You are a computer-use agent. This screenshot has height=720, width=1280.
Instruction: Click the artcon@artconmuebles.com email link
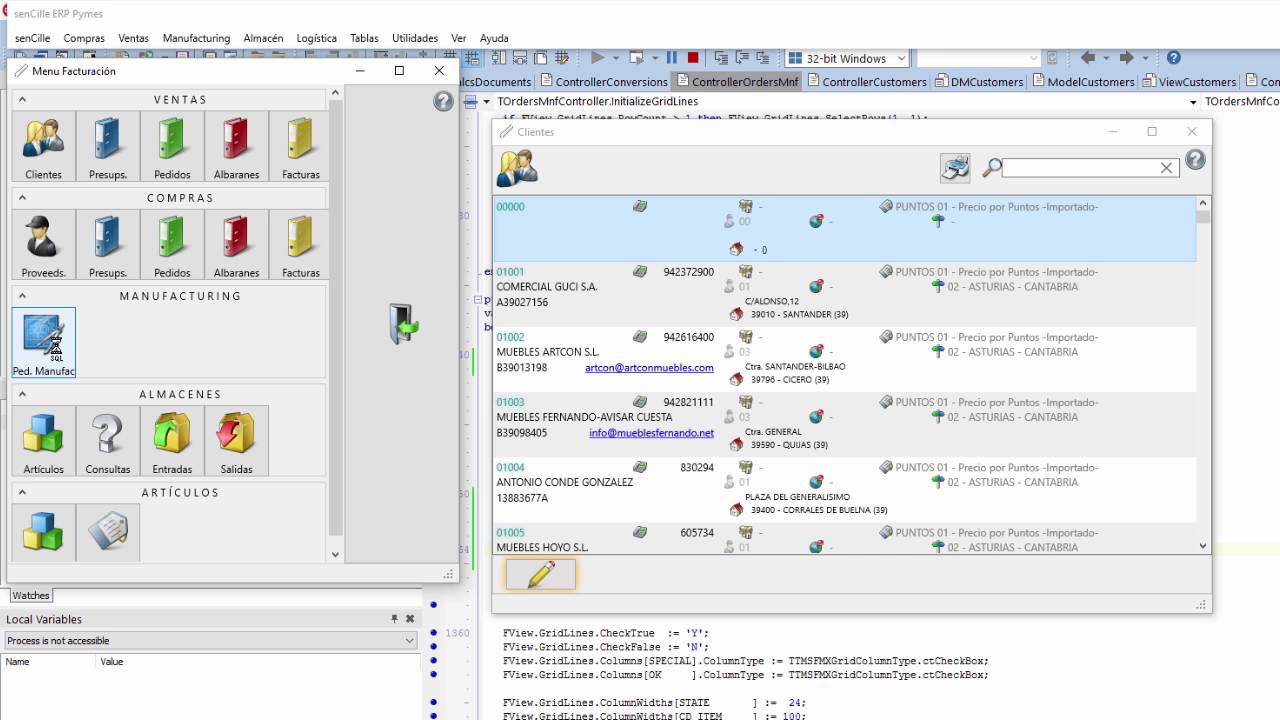[649, 368]
